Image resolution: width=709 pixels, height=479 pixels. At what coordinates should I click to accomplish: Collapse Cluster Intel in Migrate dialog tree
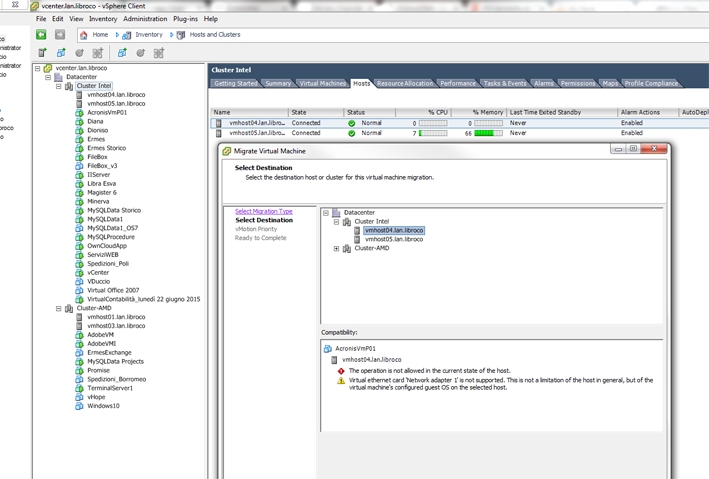[x=336, y=222]
